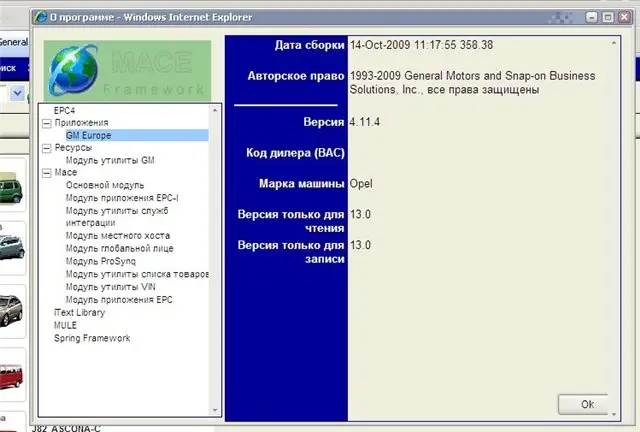640x432 pixels.
Task: Click J82 ASCONA-C text in background window
Action: coord(66,428)
